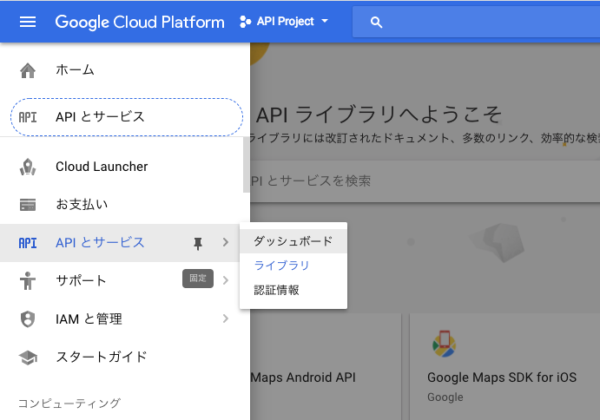Click the Google Maps SDK for iOS icon

click(444, 343)
